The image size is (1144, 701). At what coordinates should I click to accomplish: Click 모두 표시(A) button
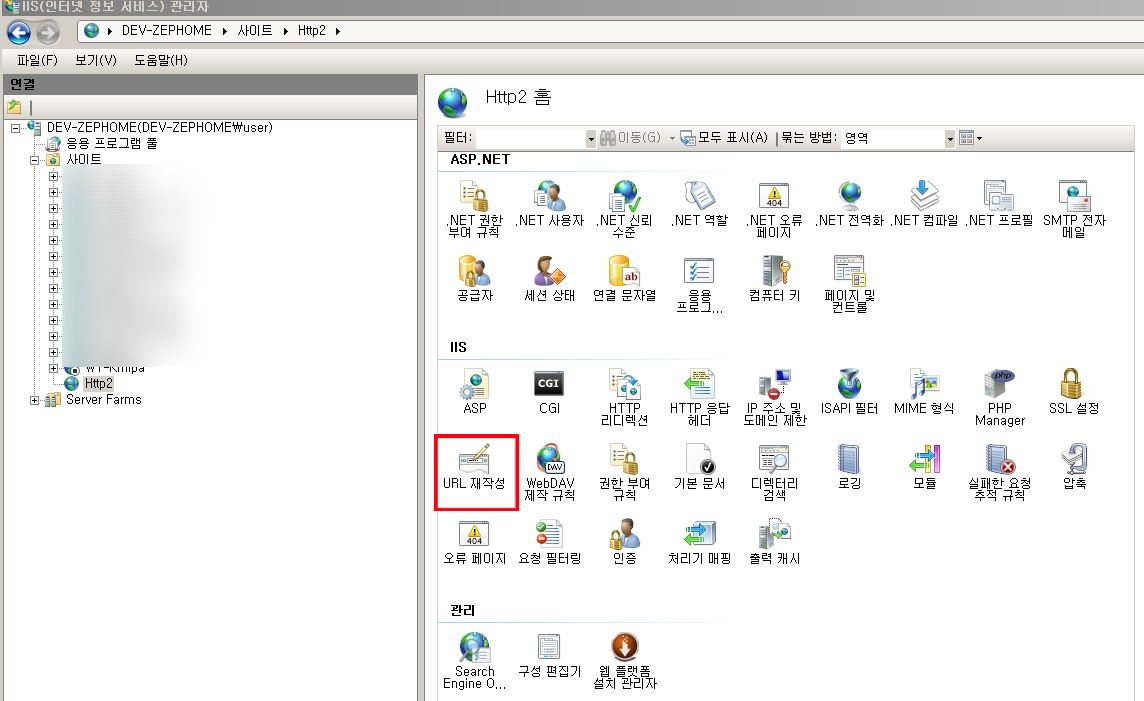pyautogui.click(x=724, y=137)
